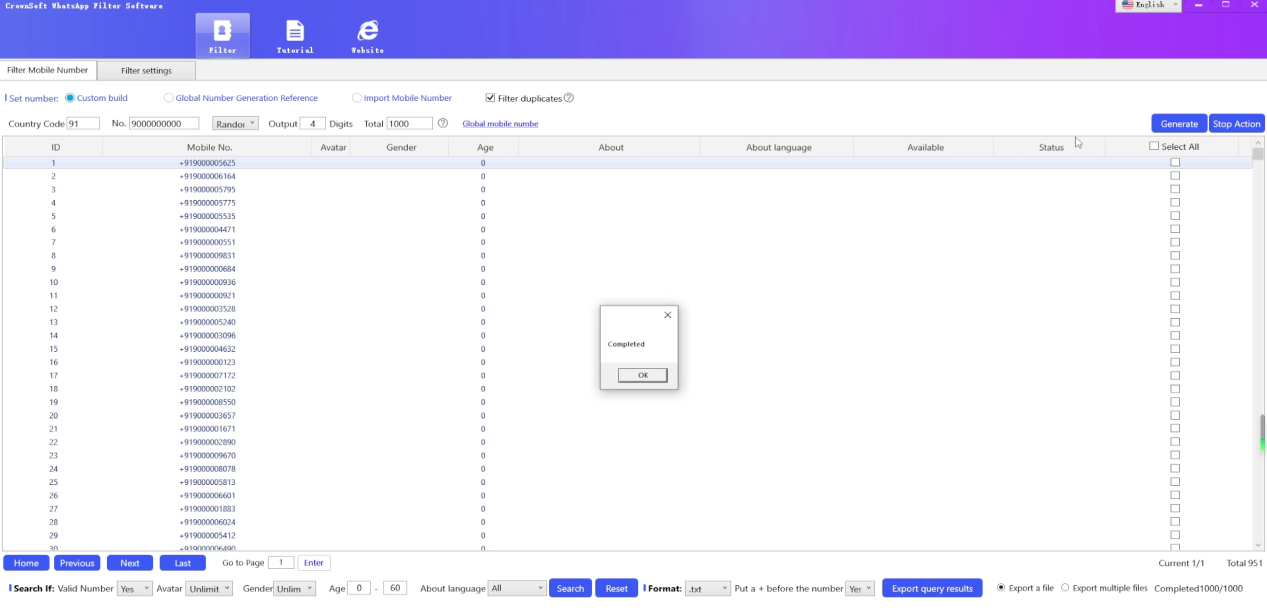The image size is (1267, 613).
Task: Select the row with +919000004471
Action: [x=627, y=229]
